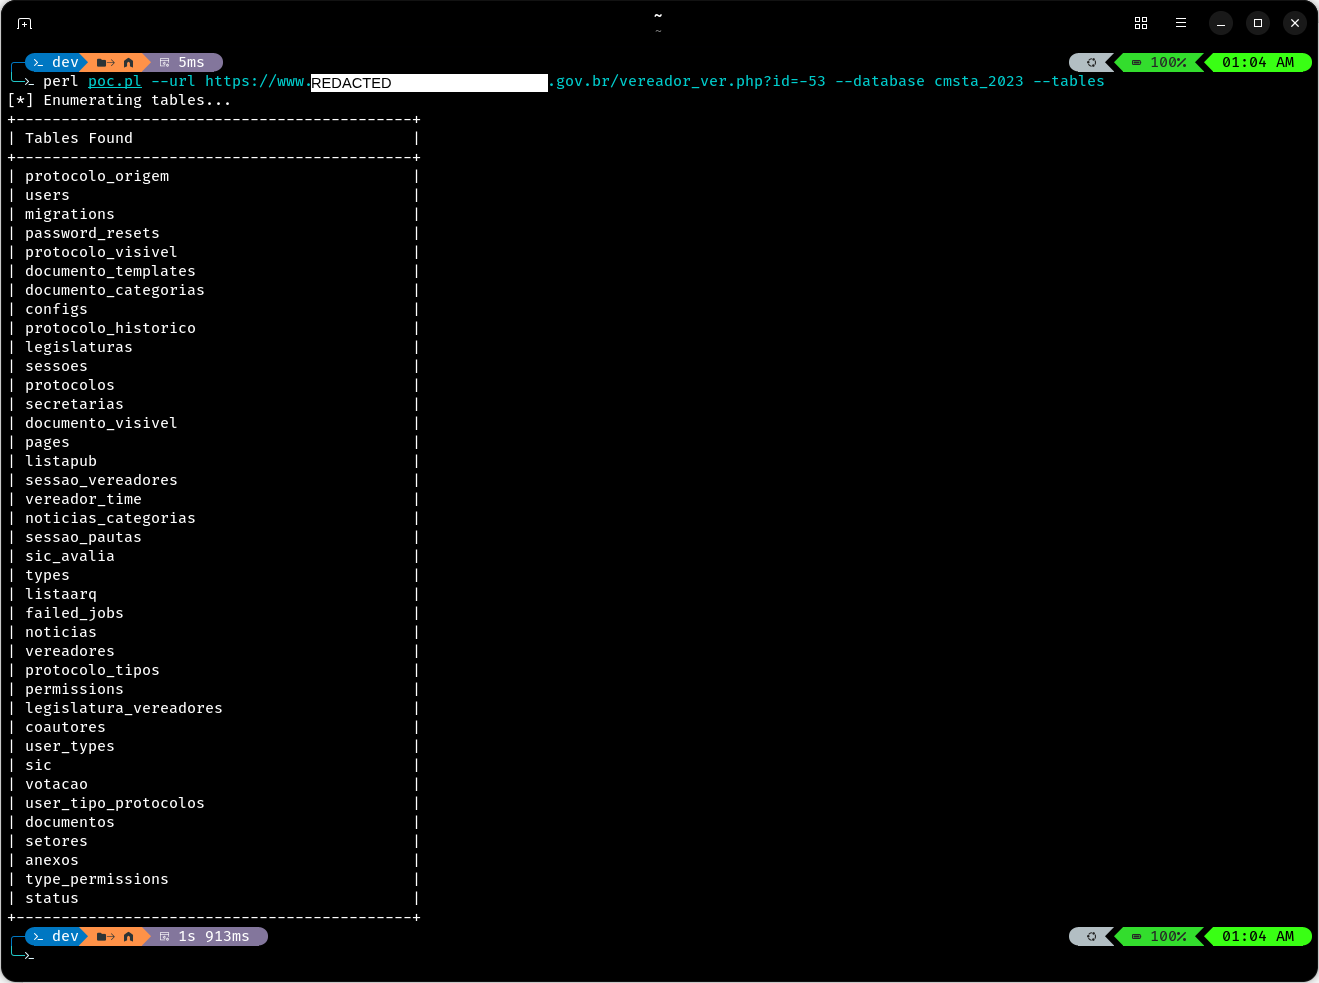
Task: Click the battery icon in the green segment
Action: pyautogui.click(x=1135, y=62)
